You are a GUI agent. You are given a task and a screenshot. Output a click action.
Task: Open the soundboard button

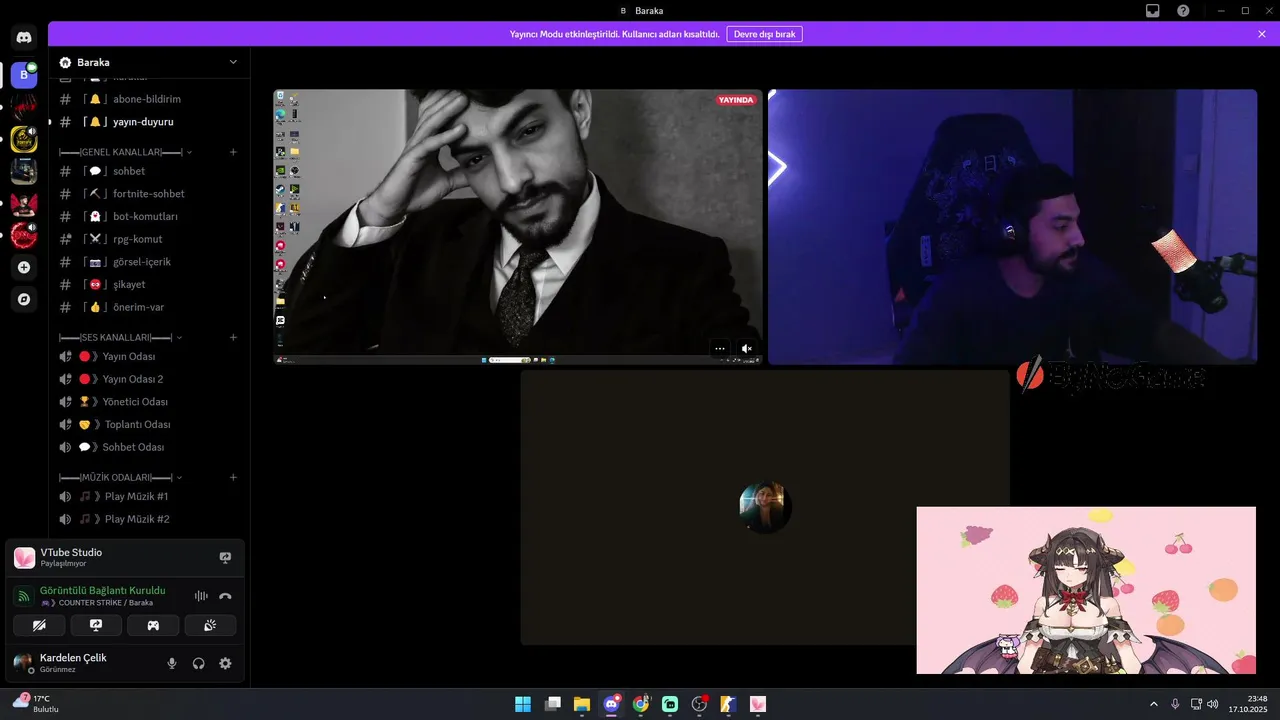point(210,625)
